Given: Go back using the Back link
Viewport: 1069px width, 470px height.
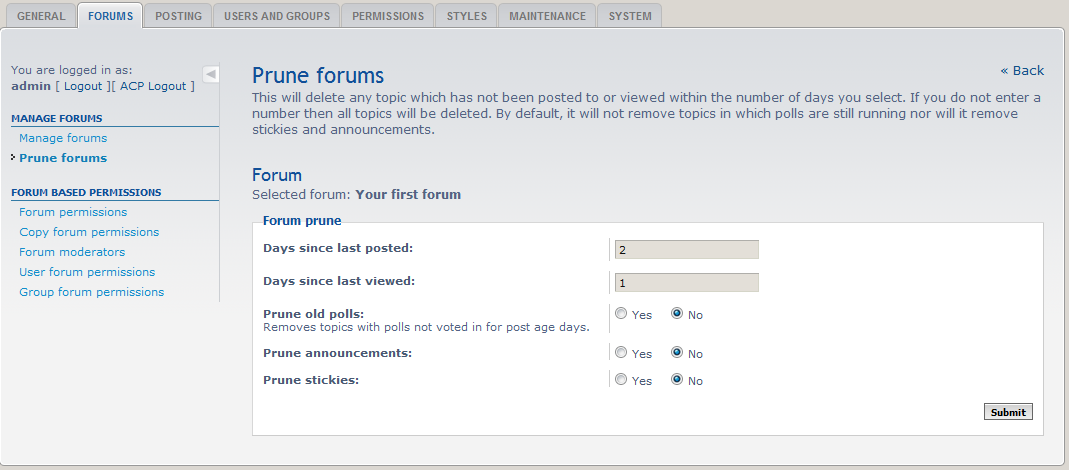Looking at the screenshot, I should (x=1022, y=71).
